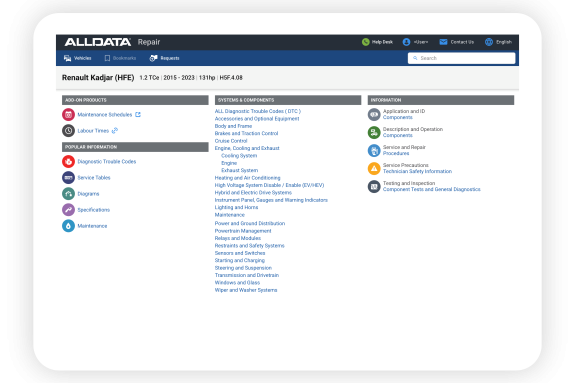The height and width of the screenshot is (383, 575).
Task: Click the Description and Operation icon
Action: click(x=374, y=132)
